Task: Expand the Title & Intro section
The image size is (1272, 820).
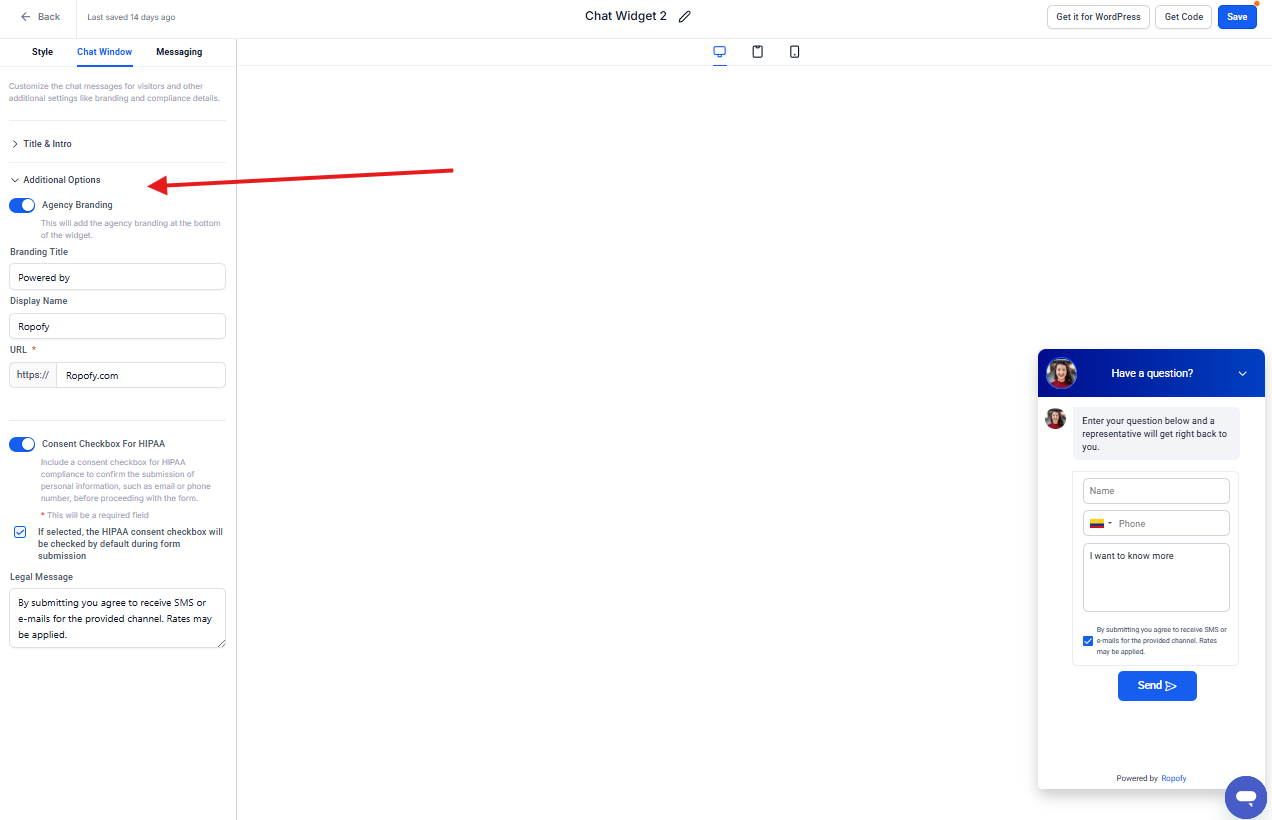Action: click(x=47, y=144)
